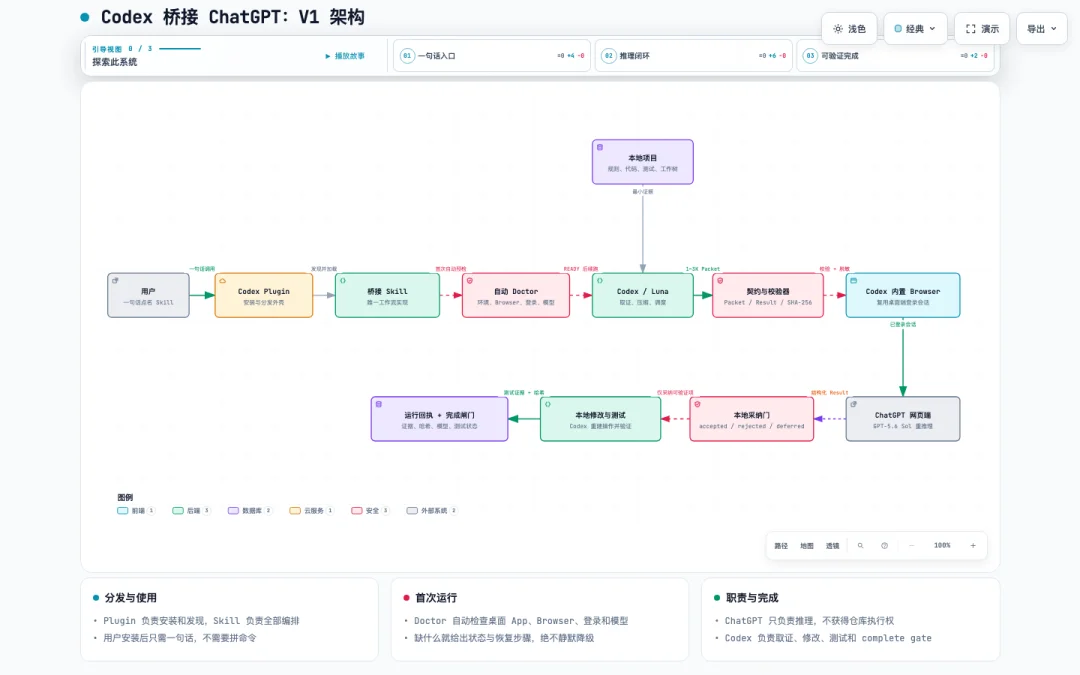
Task: Select the ChatGPT 网页端 node
Action: [x=903, y=419]
